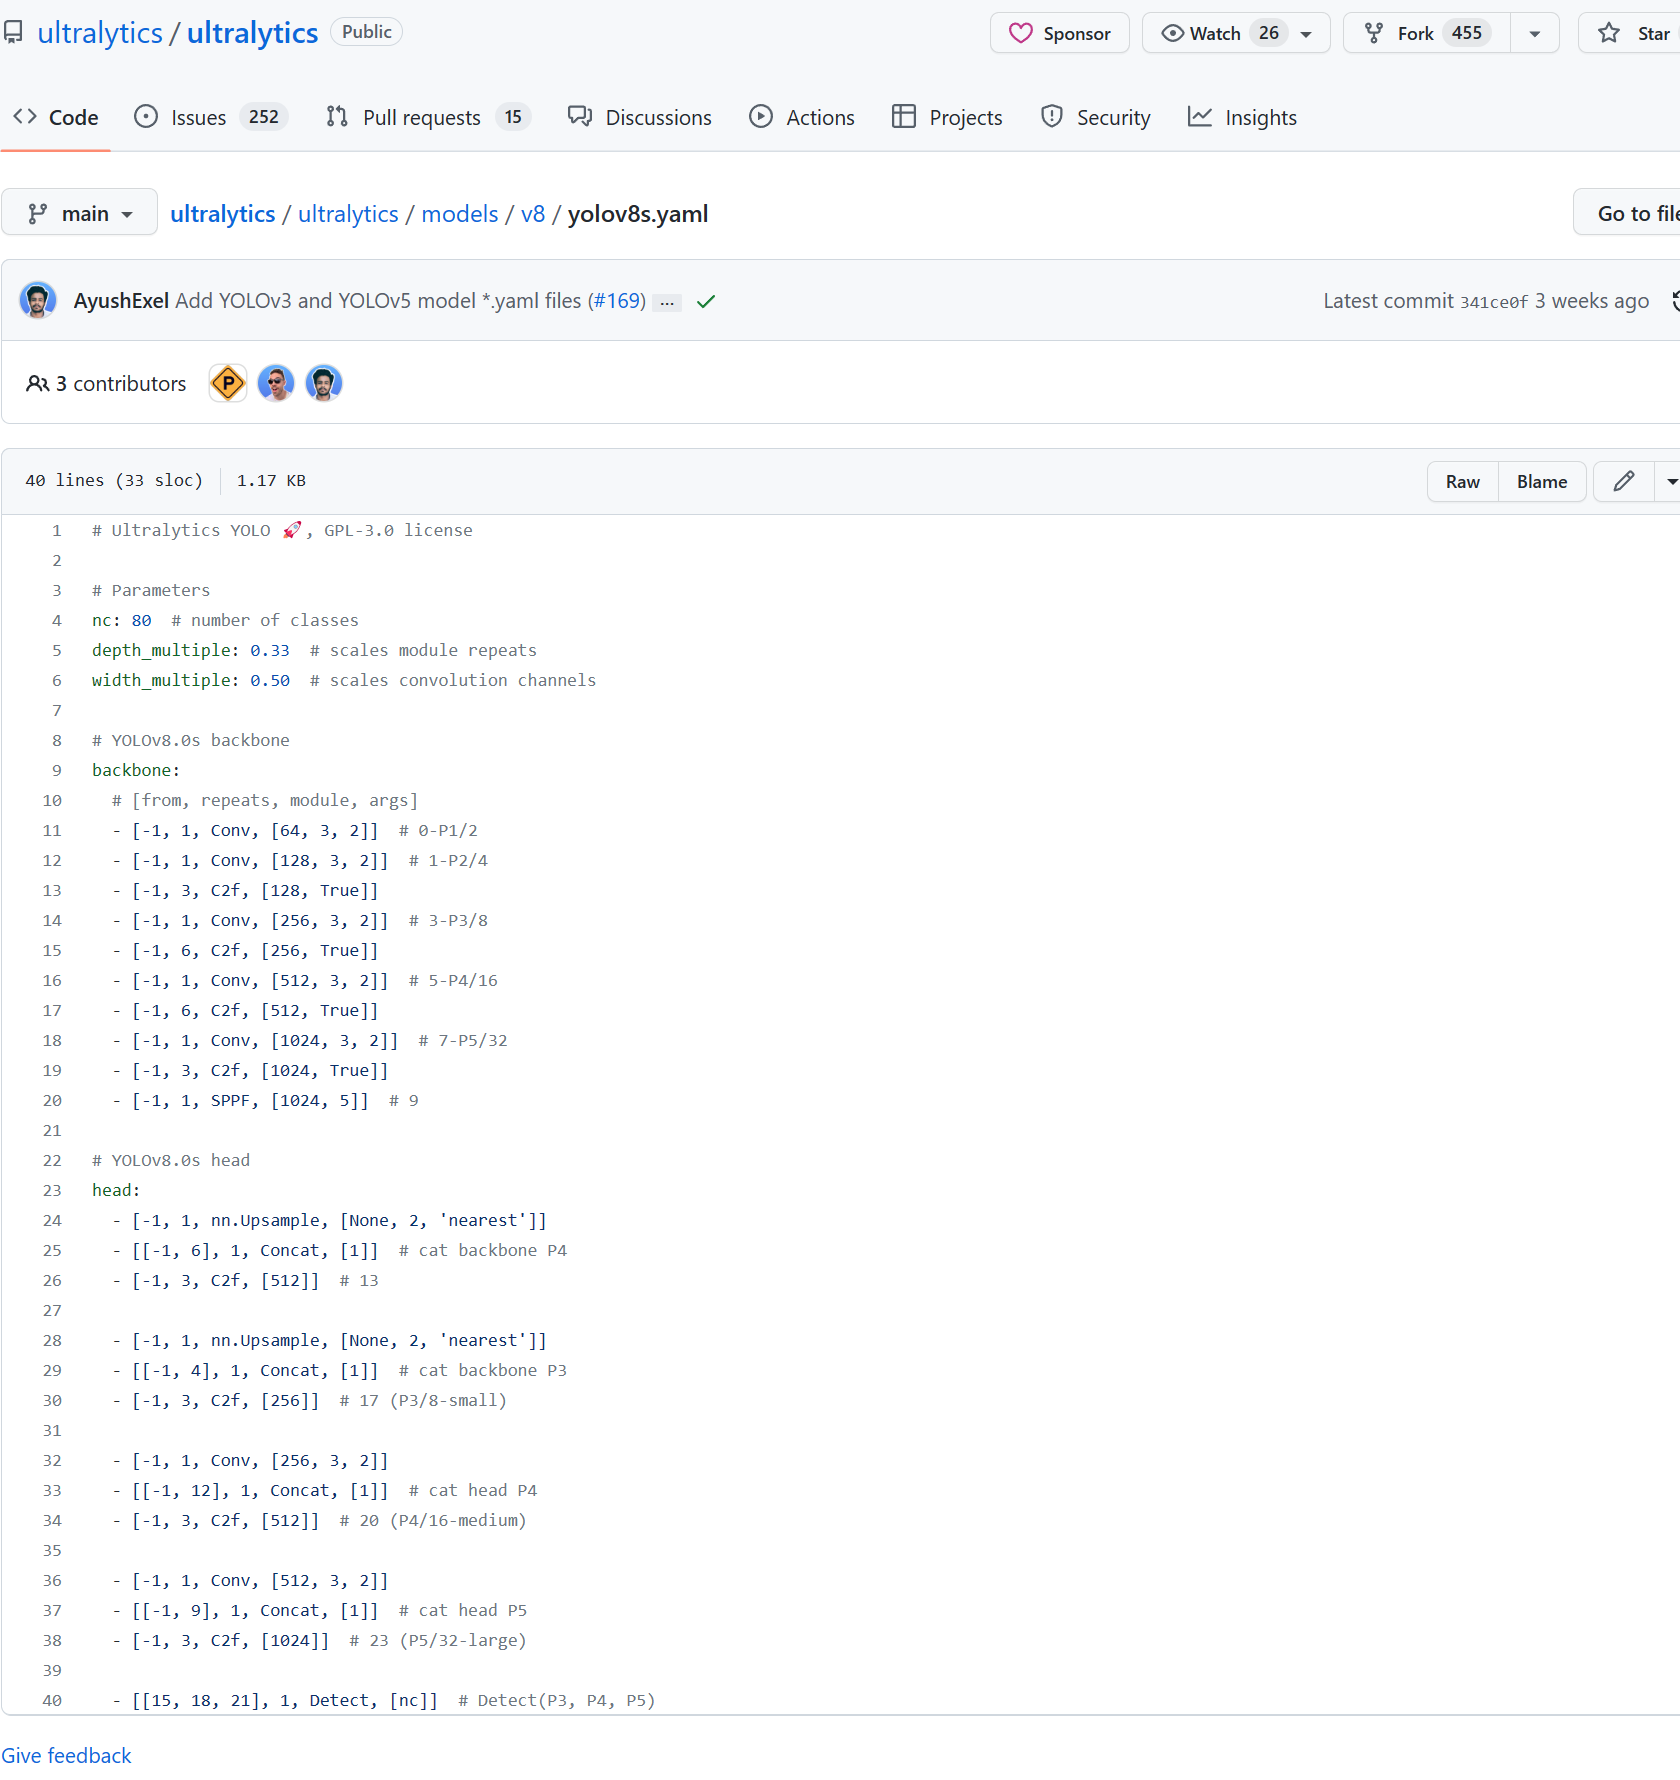This screenshot has height=1780, width=1680.
Task: Click the ultralytics root breadcrumb link
Action: click(222, 213)
